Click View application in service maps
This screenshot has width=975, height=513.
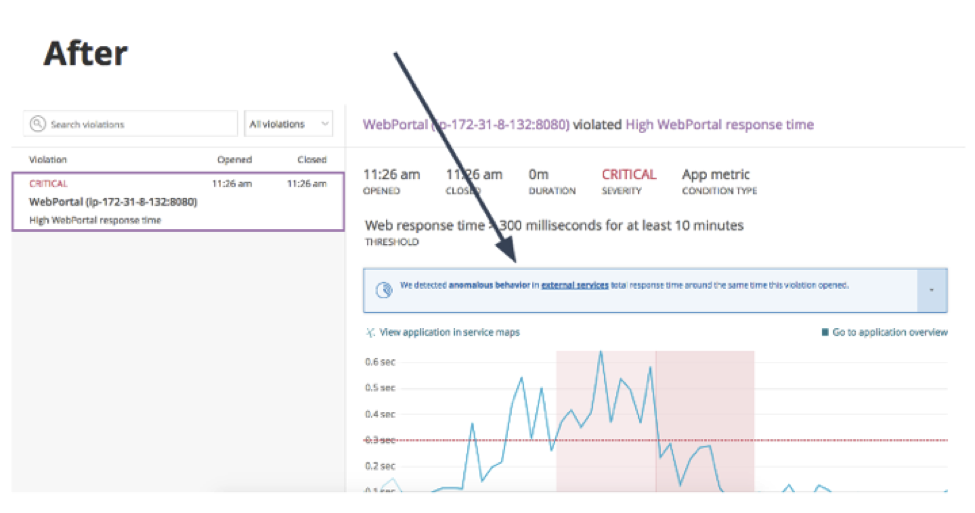pyautogui.click(x=450, y=333)
